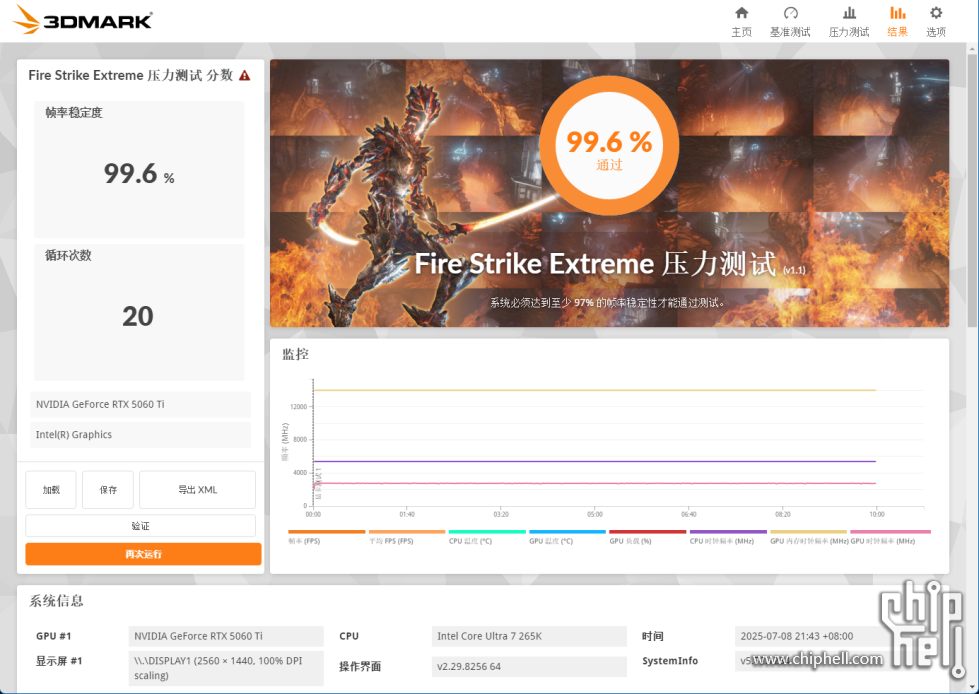Open the 基准测试 benchmarks gauge icon
The image size is (979, 694).
click(790, 13)
